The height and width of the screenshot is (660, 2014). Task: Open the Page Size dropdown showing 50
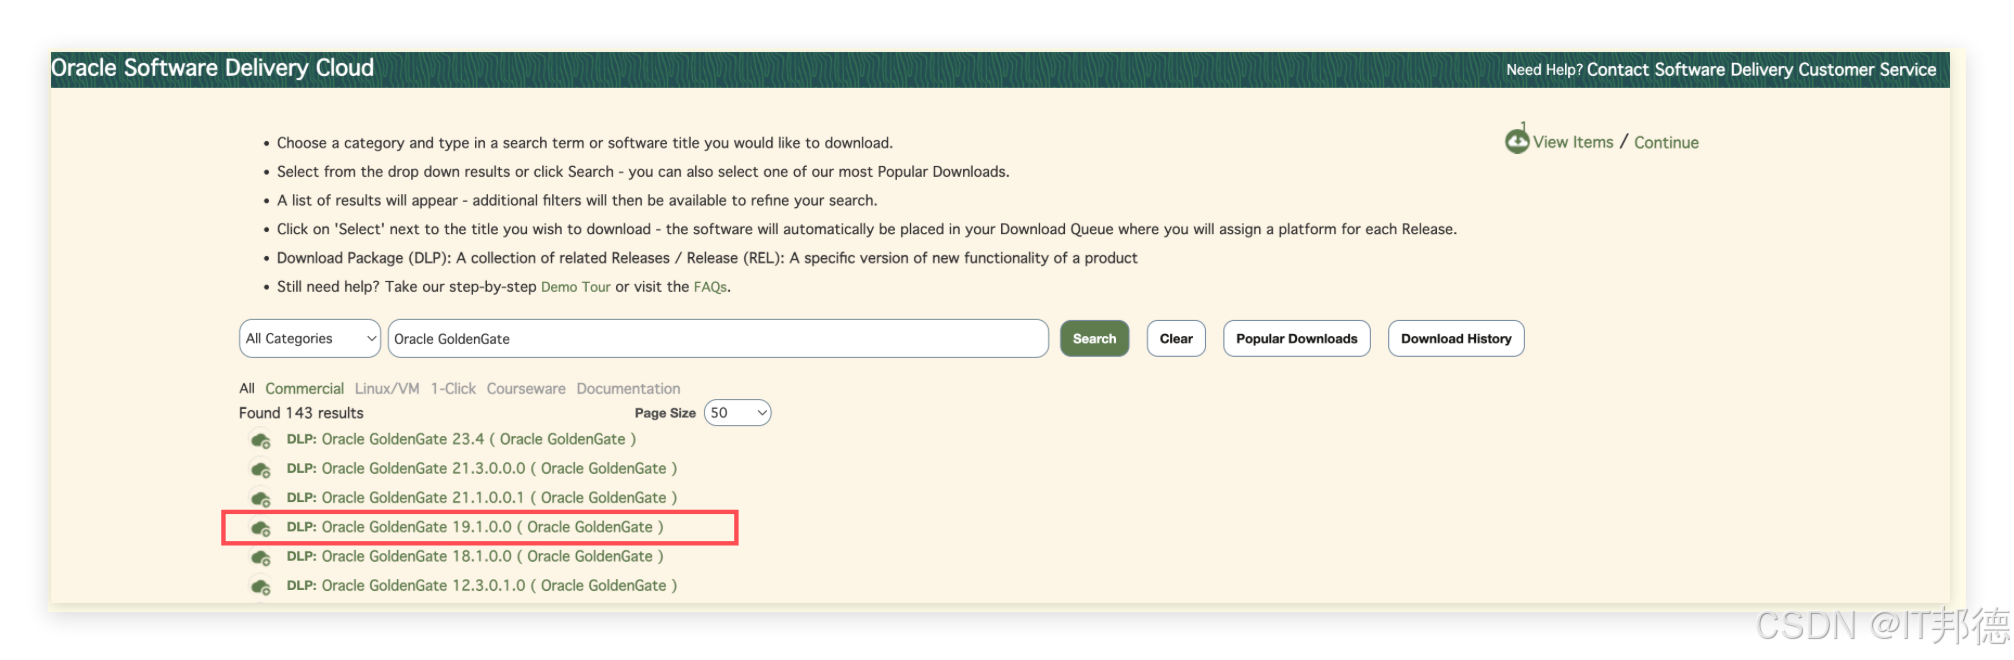(737, 413)
